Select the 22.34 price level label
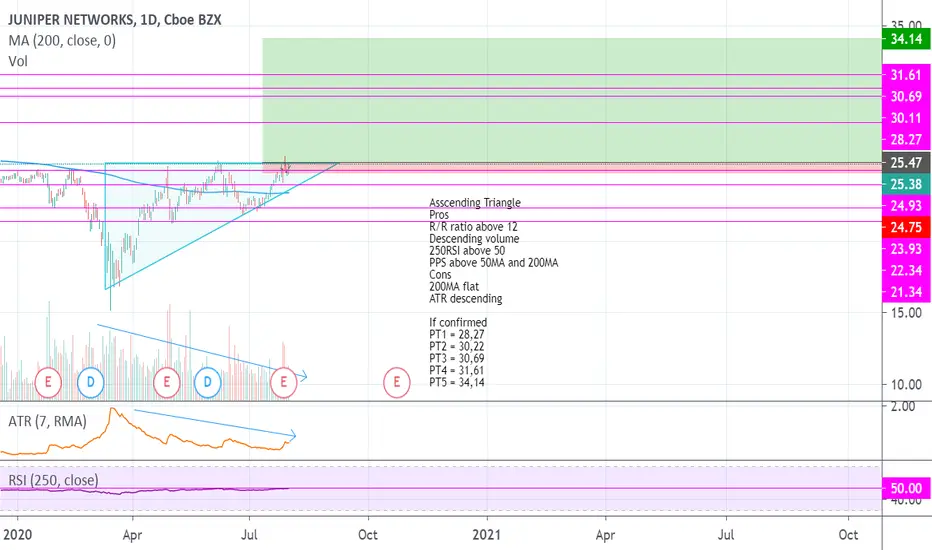Screen dimensions: 932x550 click(906, 271)
